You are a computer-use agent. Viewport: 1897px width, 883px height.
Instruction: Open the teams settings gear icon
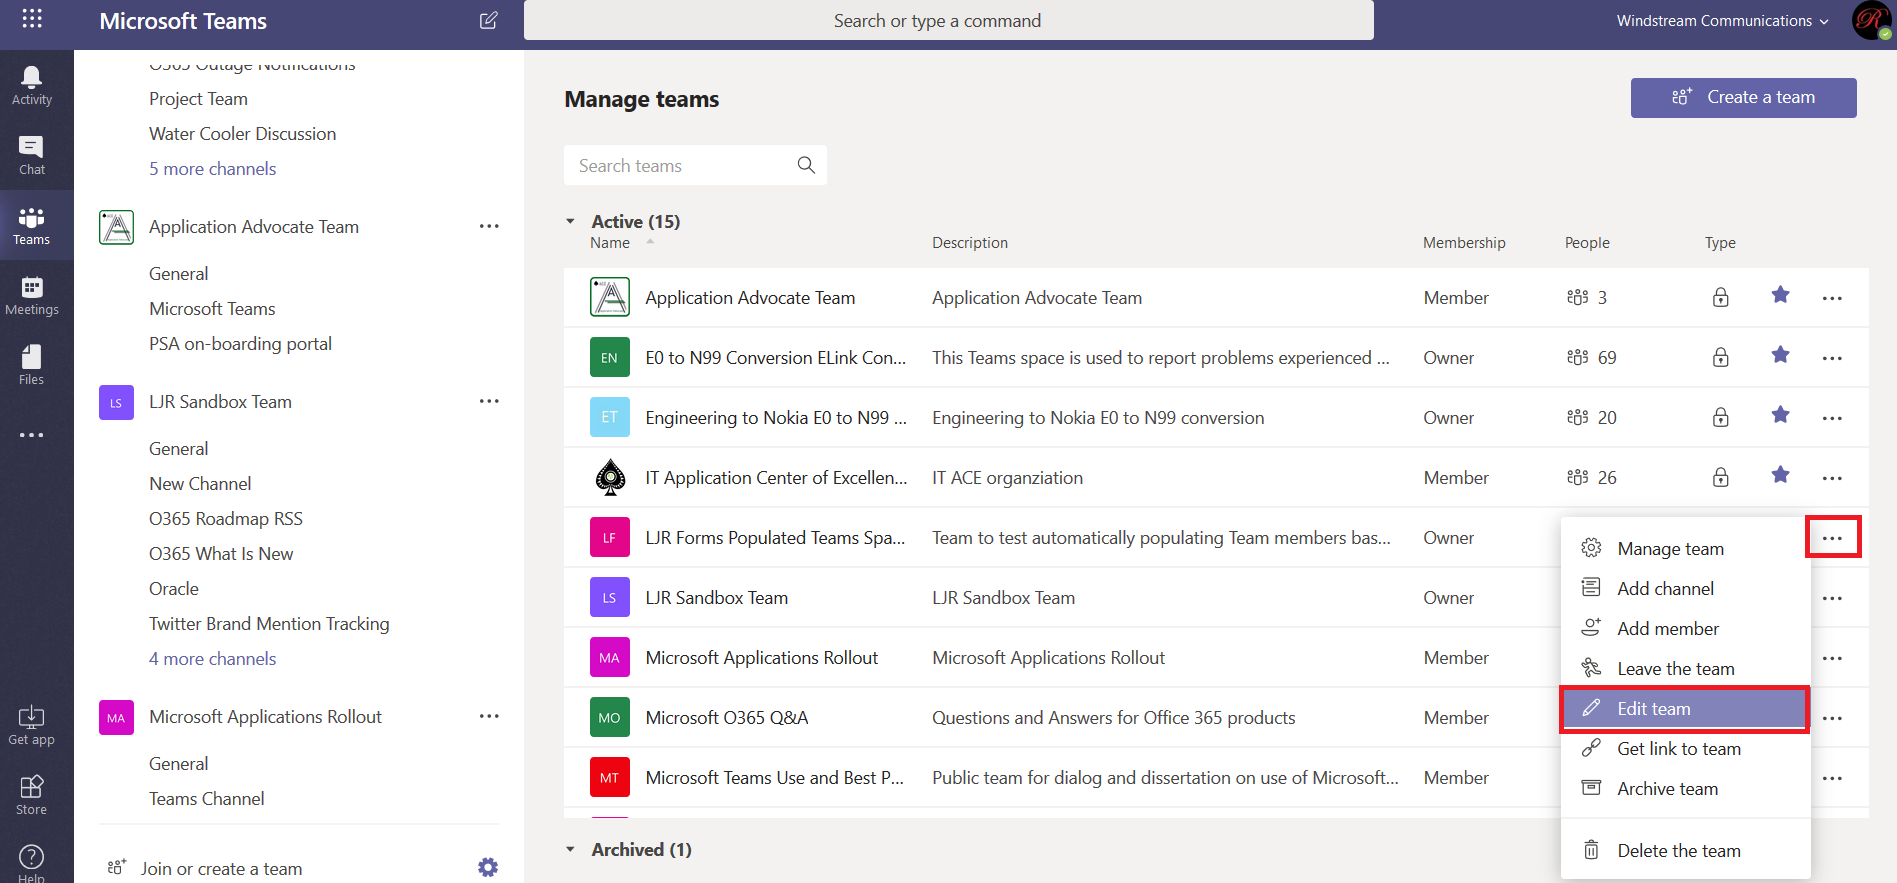tap(488, 867)
